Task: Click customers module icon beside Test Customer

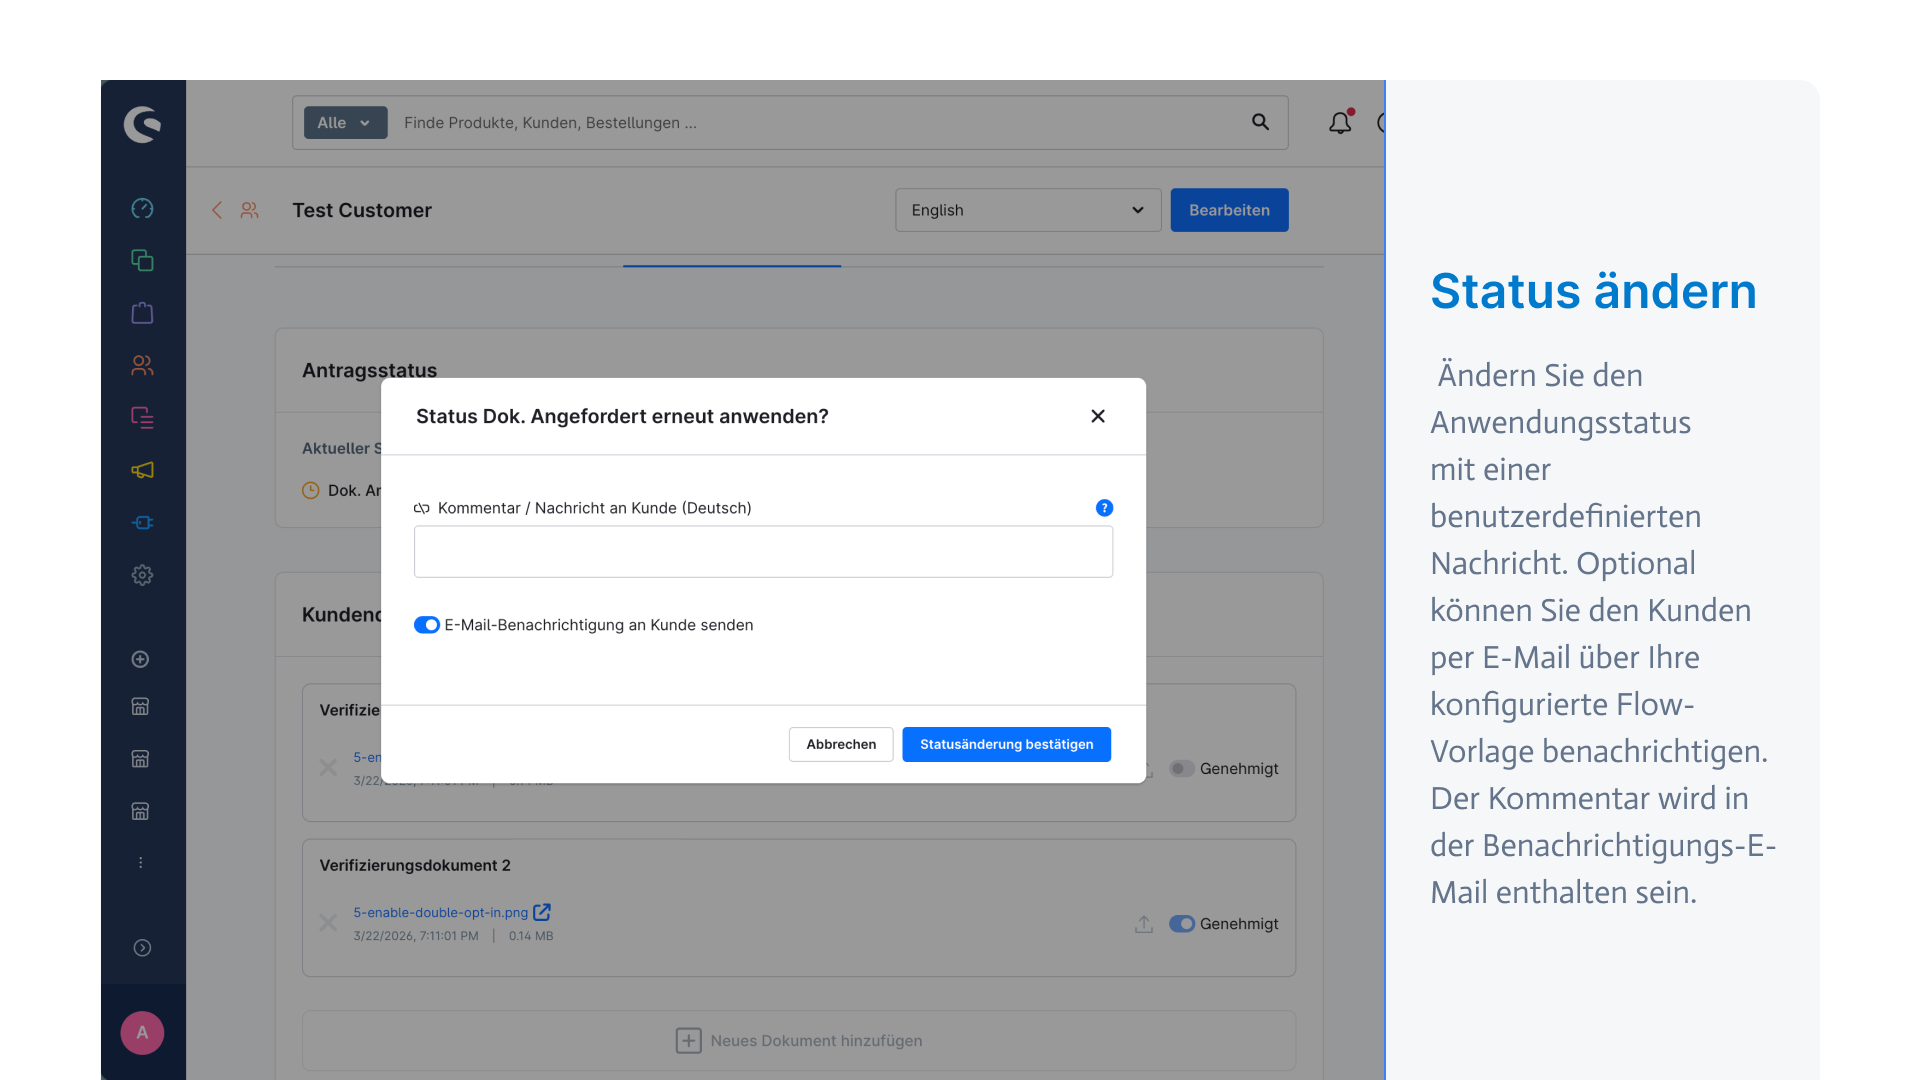Action: point(249,210)
